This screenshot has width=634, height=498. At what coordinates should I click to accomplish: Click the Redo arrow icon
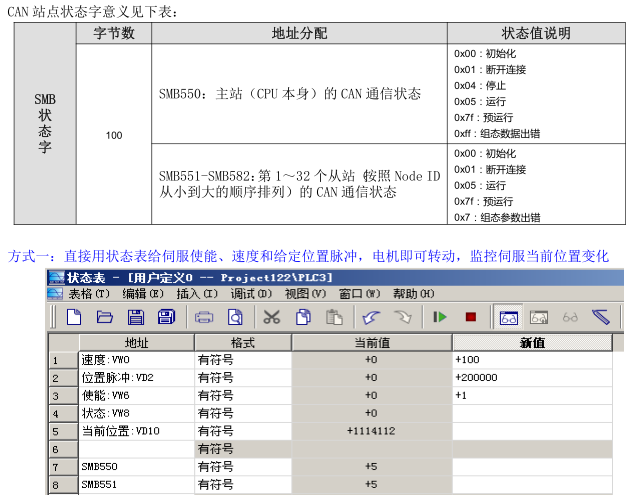coord(402,317)
